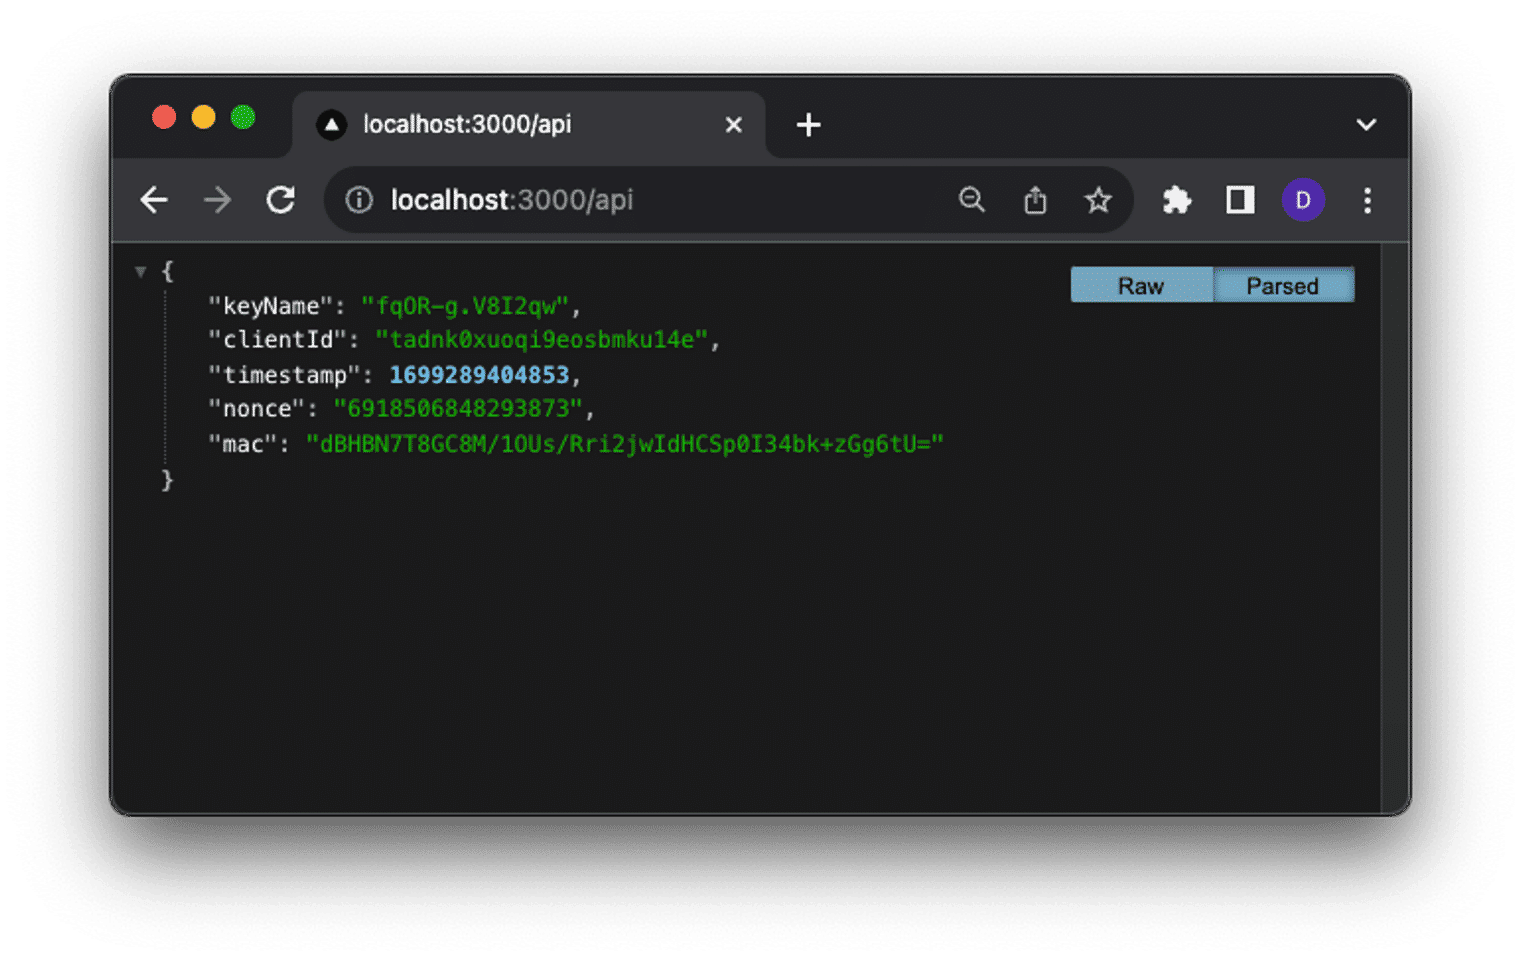Open the side panel icon
Image resolution: width=1520 pixels, height=960 pixels.
(x=1239, y=200)
